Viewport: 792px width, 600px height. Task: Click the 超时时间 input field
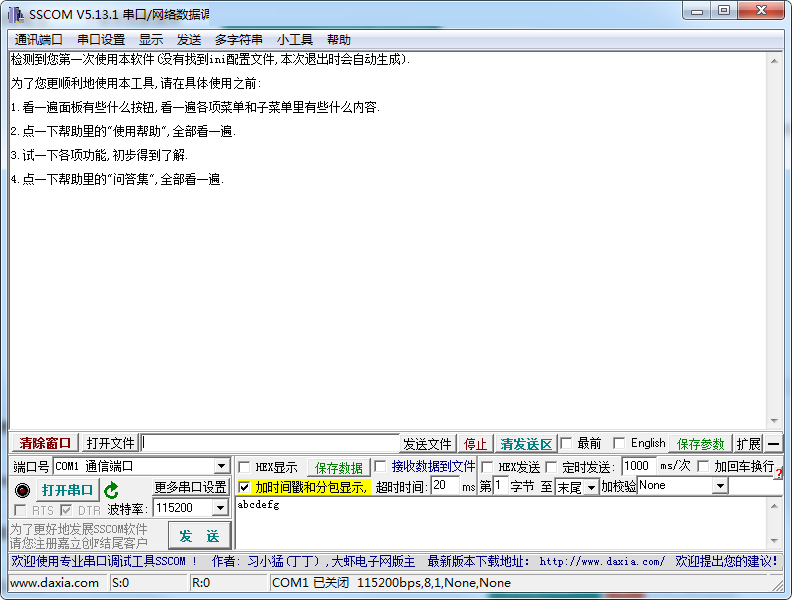(445, 486)
